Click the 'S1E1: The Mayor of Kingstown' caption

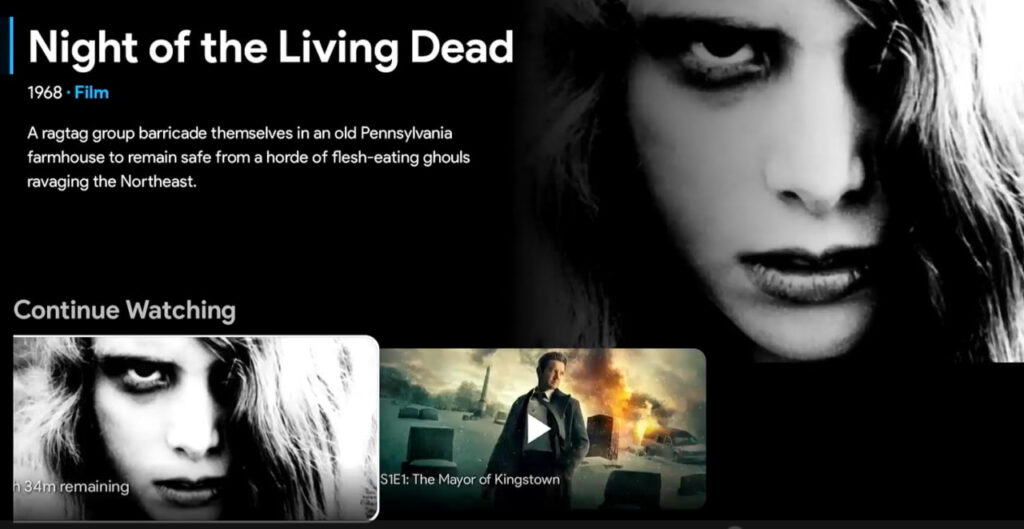coord(469,479)
